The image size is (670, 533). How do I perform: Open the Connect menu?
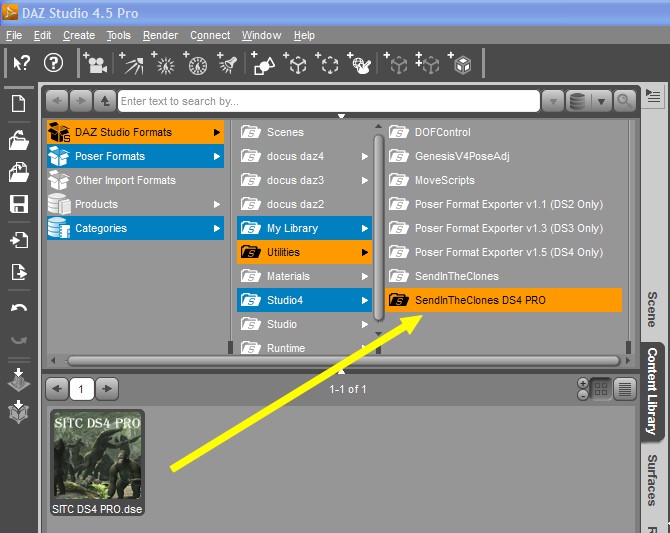point(210,35)
